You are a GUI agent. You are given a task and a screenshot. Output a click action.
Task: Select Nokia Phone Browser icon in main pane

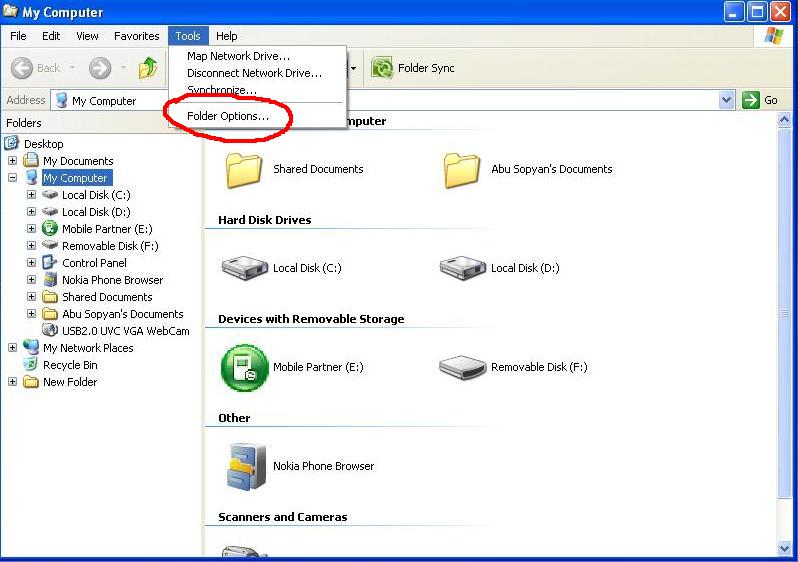tap(246, 466)
